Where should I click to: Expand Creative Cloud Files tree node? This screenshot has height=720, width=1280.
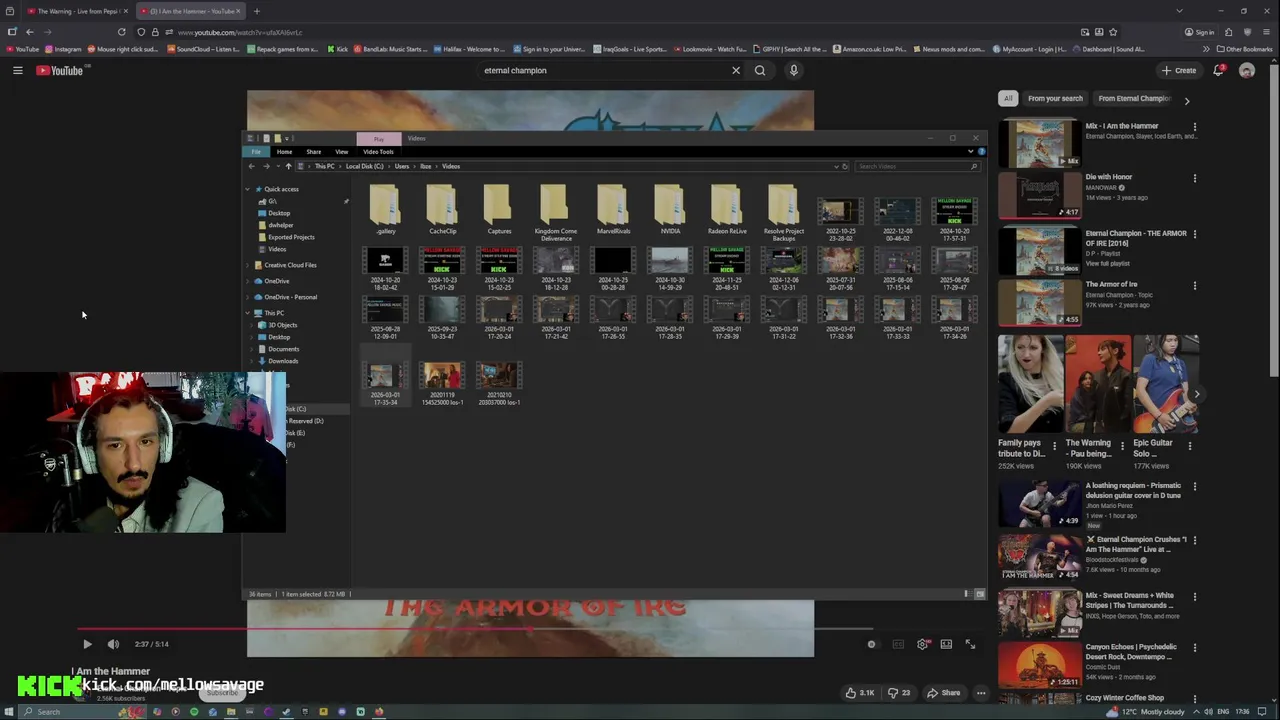click(x=248, y=265)
